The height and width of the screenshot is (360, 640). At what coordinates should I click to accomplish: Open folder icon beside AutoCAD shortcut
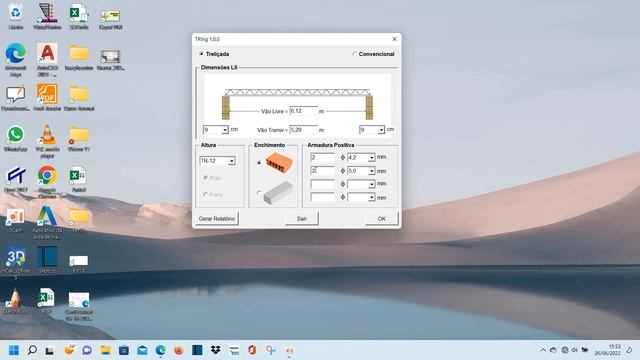pyautogui.click(x=79, y=57)
